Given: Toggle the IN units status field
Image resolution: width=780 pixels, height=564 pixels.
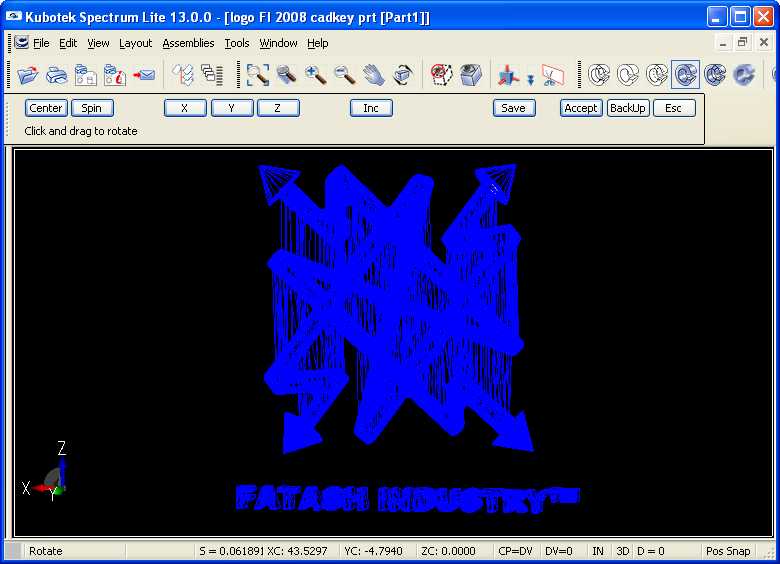Looking at the screenshot, I should click(x=598, y=551).
